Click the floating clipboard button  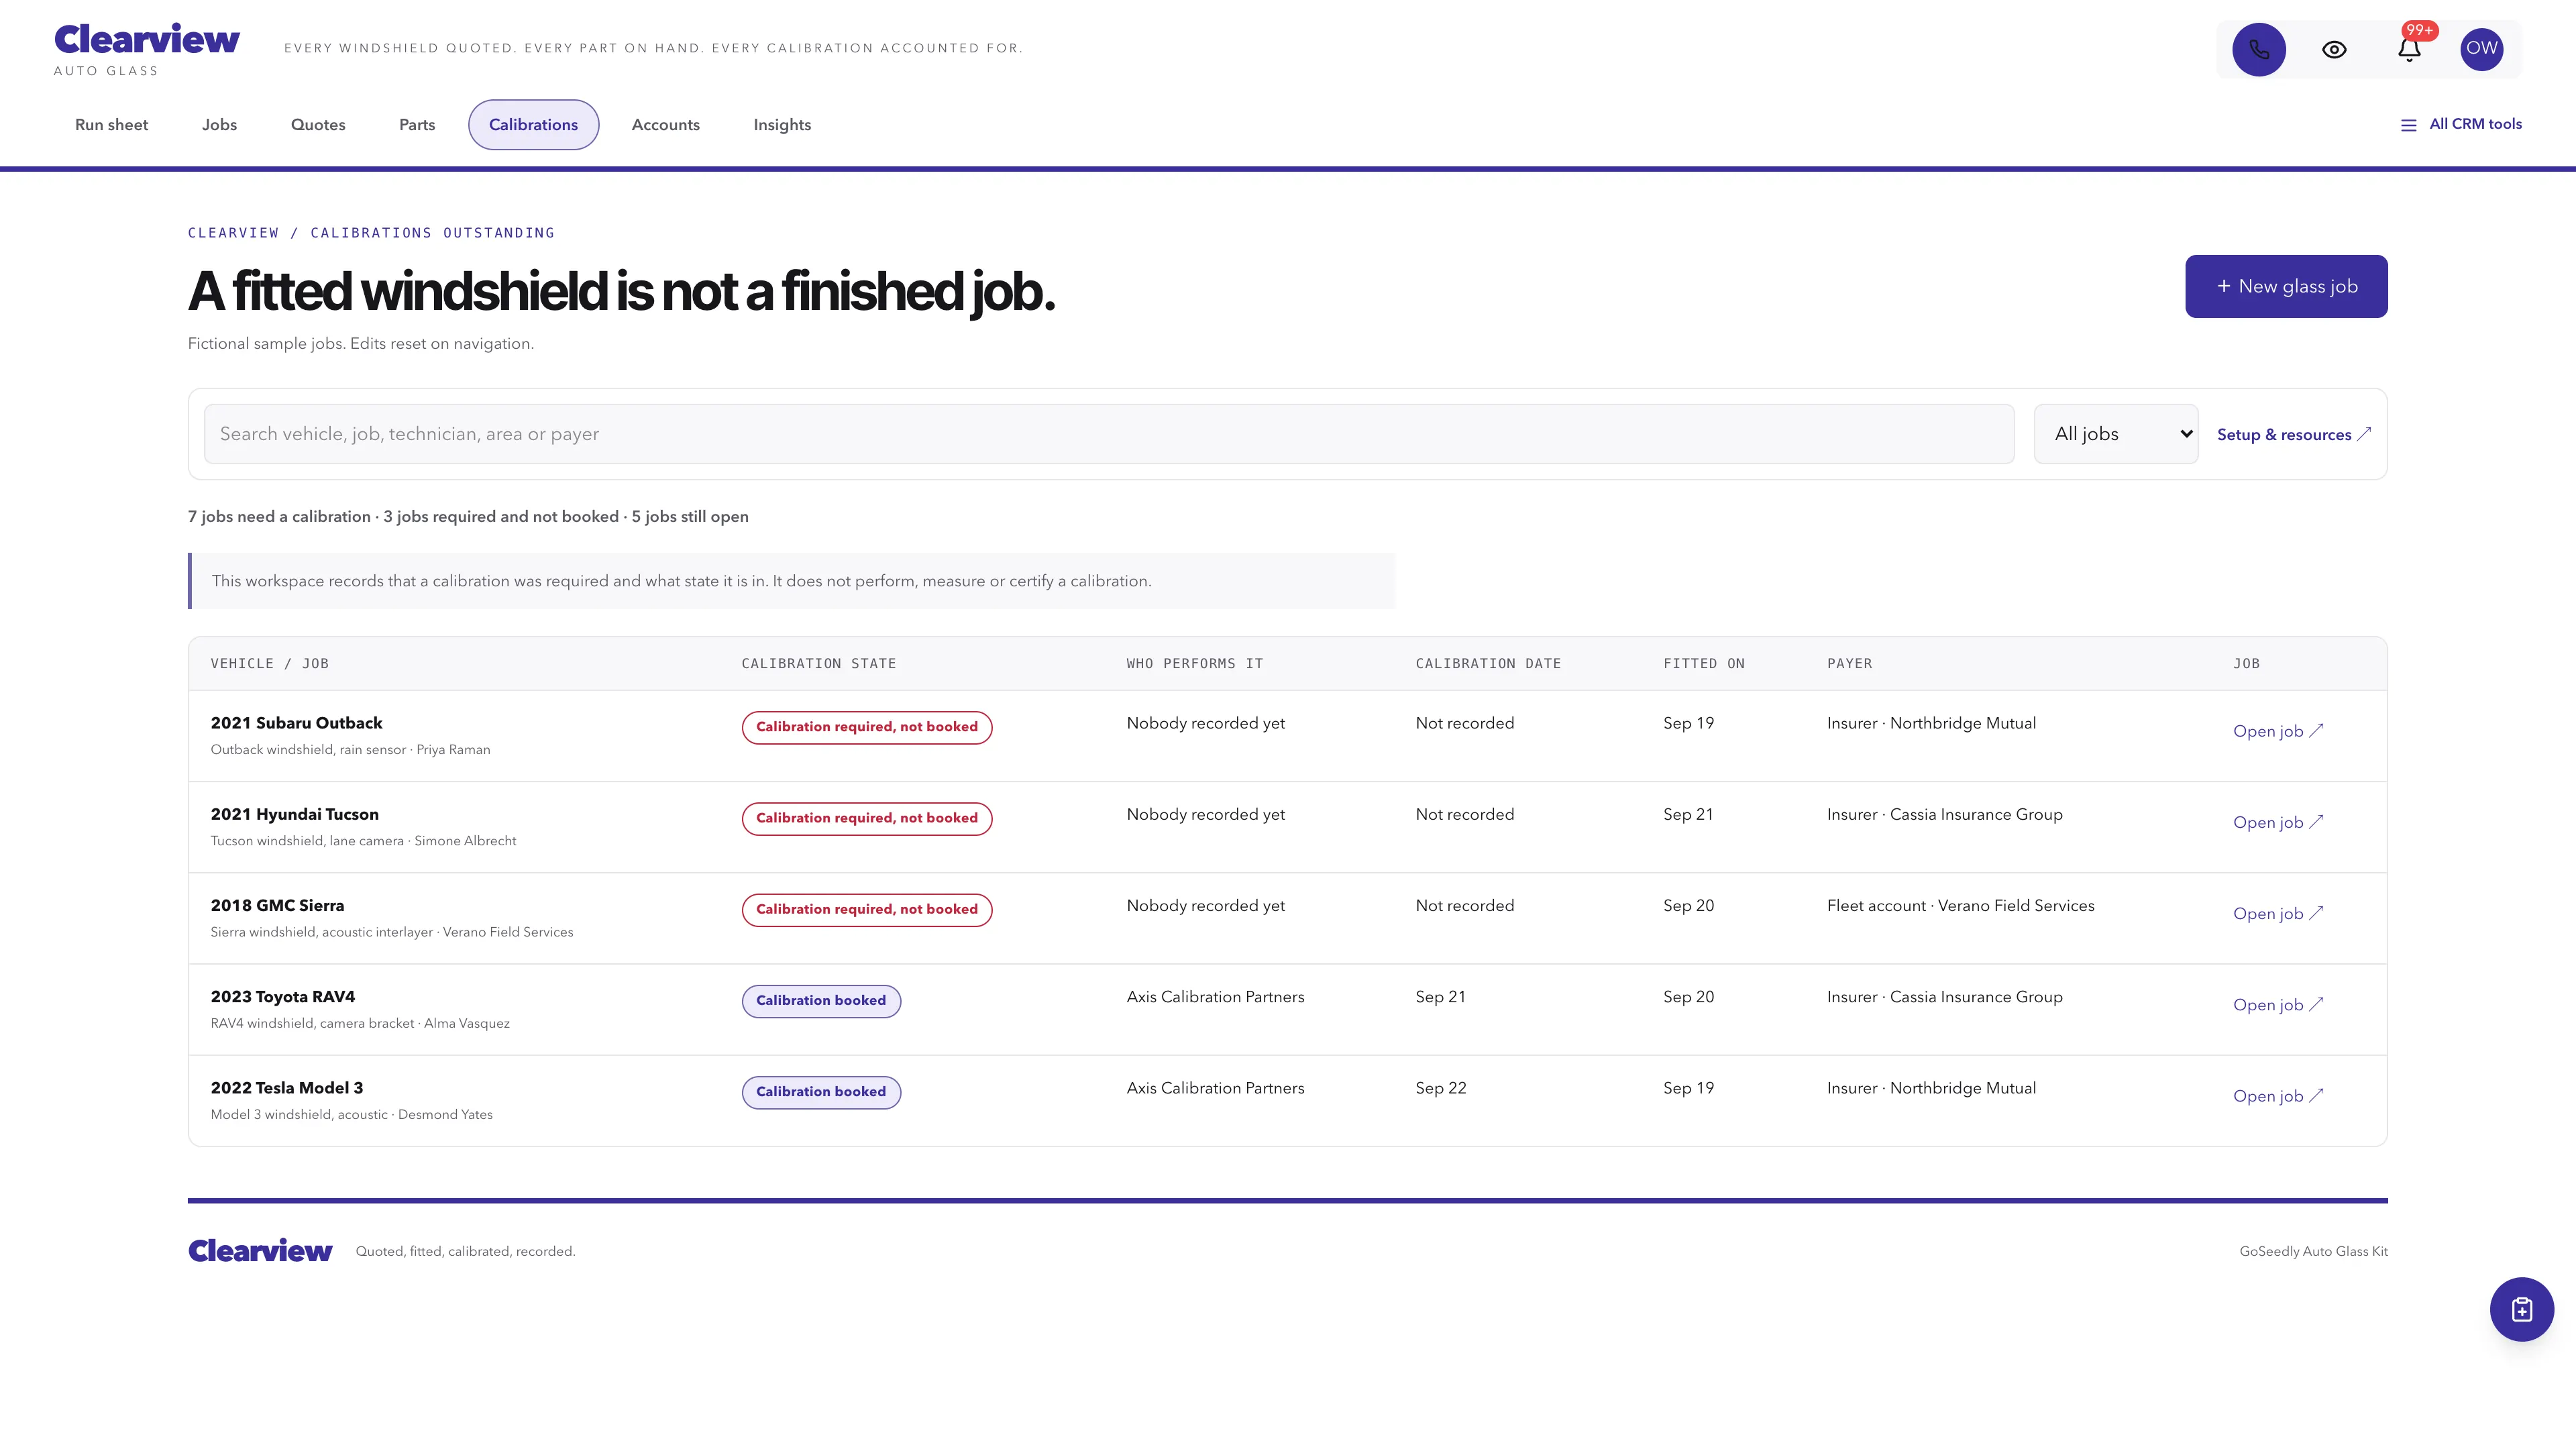[2522, 1309]
